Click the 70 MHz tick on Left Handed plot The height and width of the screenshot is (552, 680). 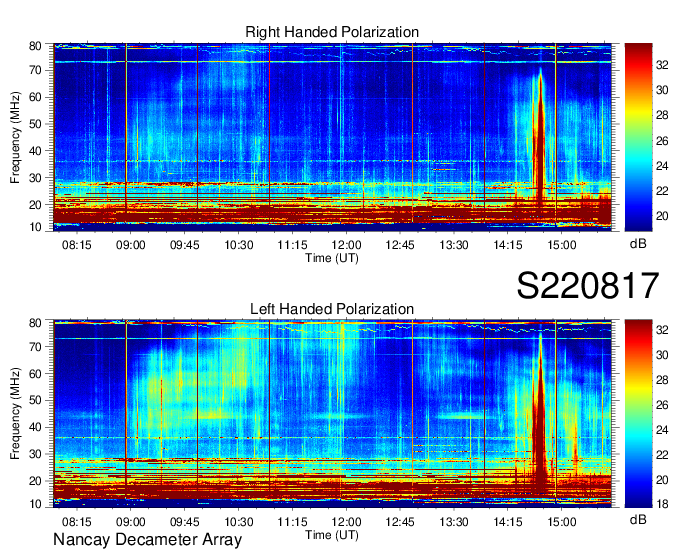click(35, 346)
